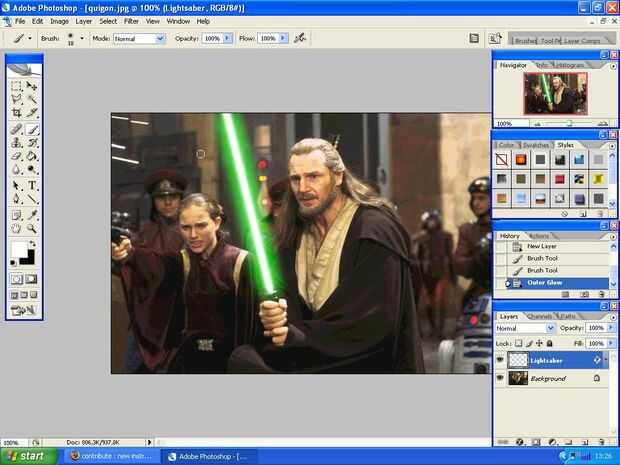Select the Line shape tool
The width and height of the screenshot is (620, 465).
(x=32, y=198)
